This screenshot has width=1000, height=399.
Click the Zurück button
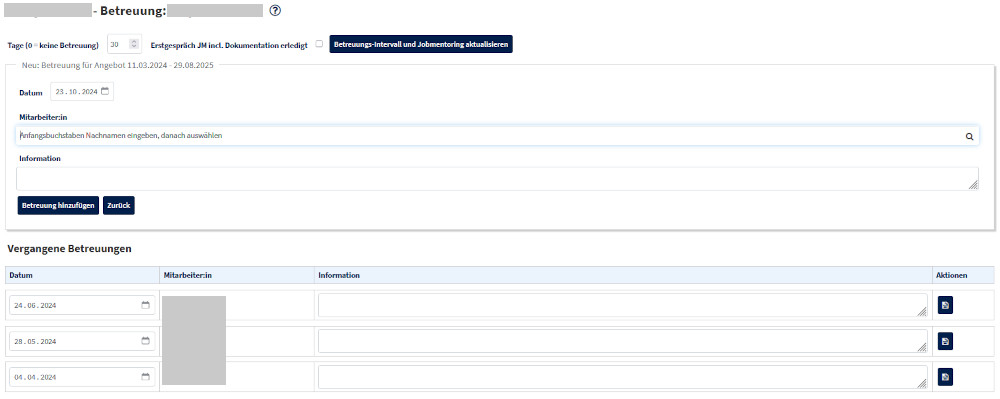coord(119,206)
